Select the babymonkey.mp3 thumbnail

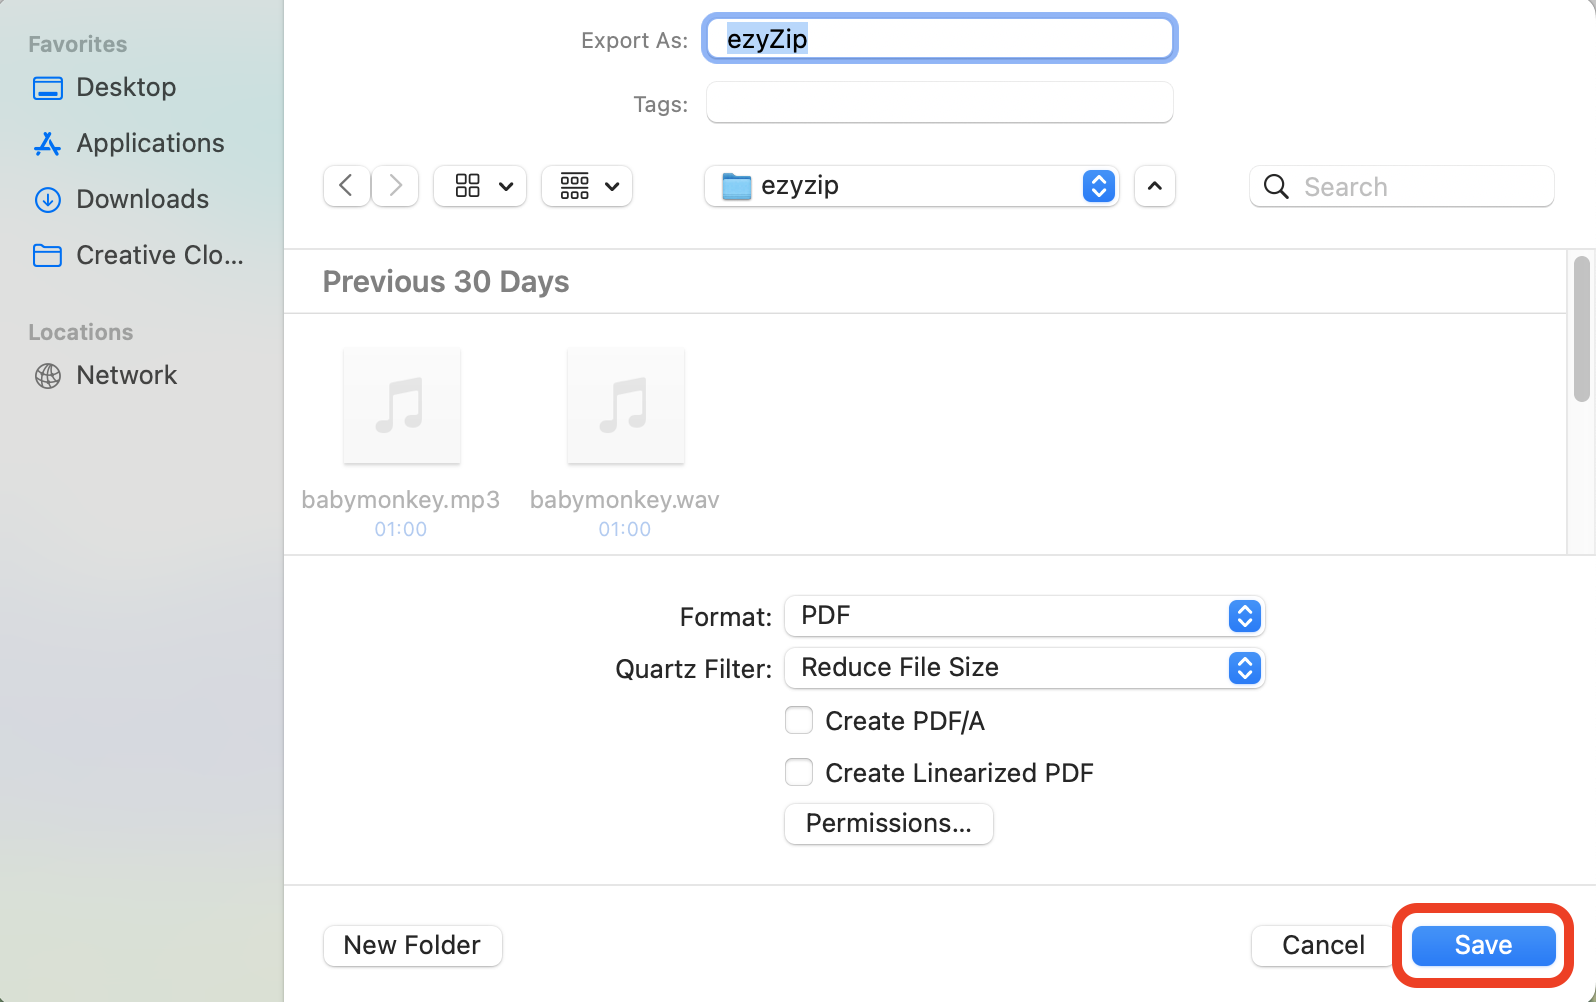click(400, 405)
